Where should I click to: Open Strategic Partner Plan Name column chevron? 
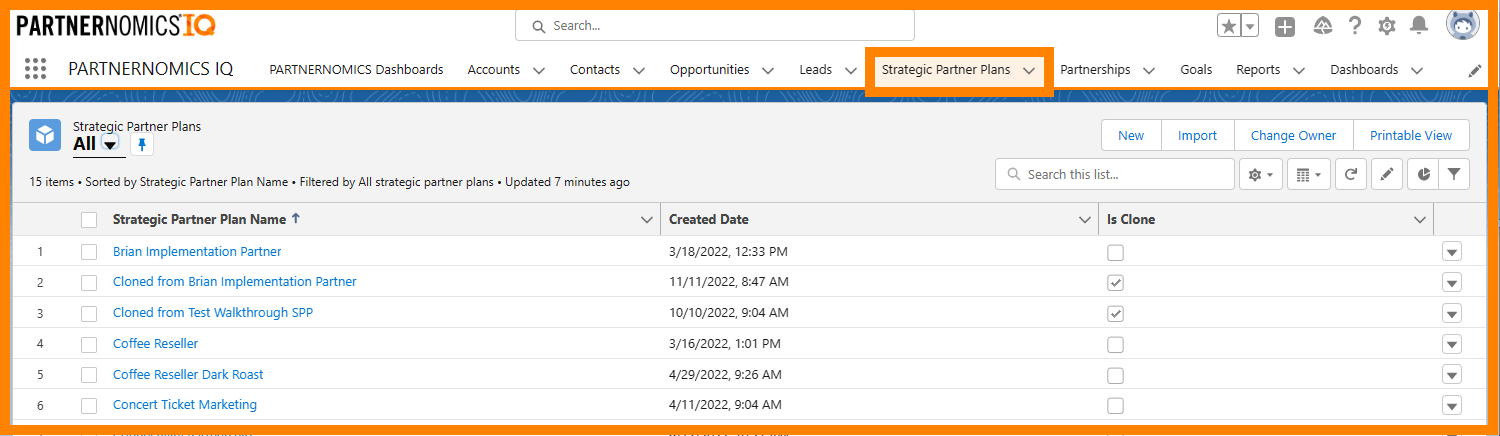(x=647, y=220)
